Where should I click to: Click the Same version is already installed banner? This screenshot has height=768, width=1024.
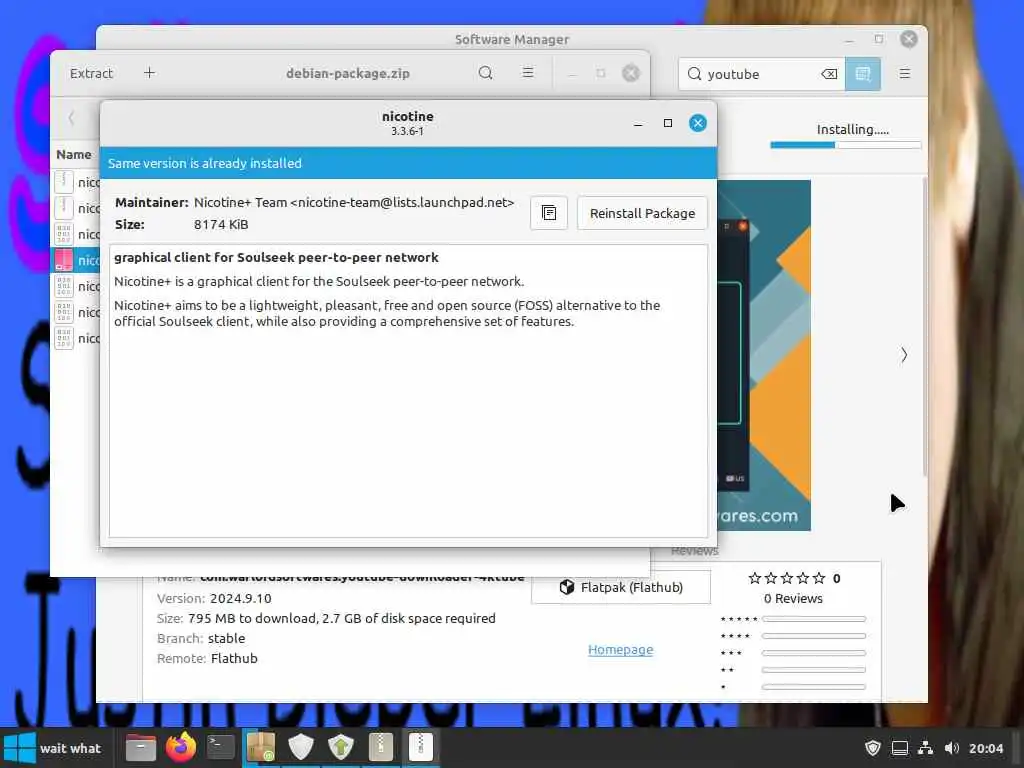tap(408, 163)
